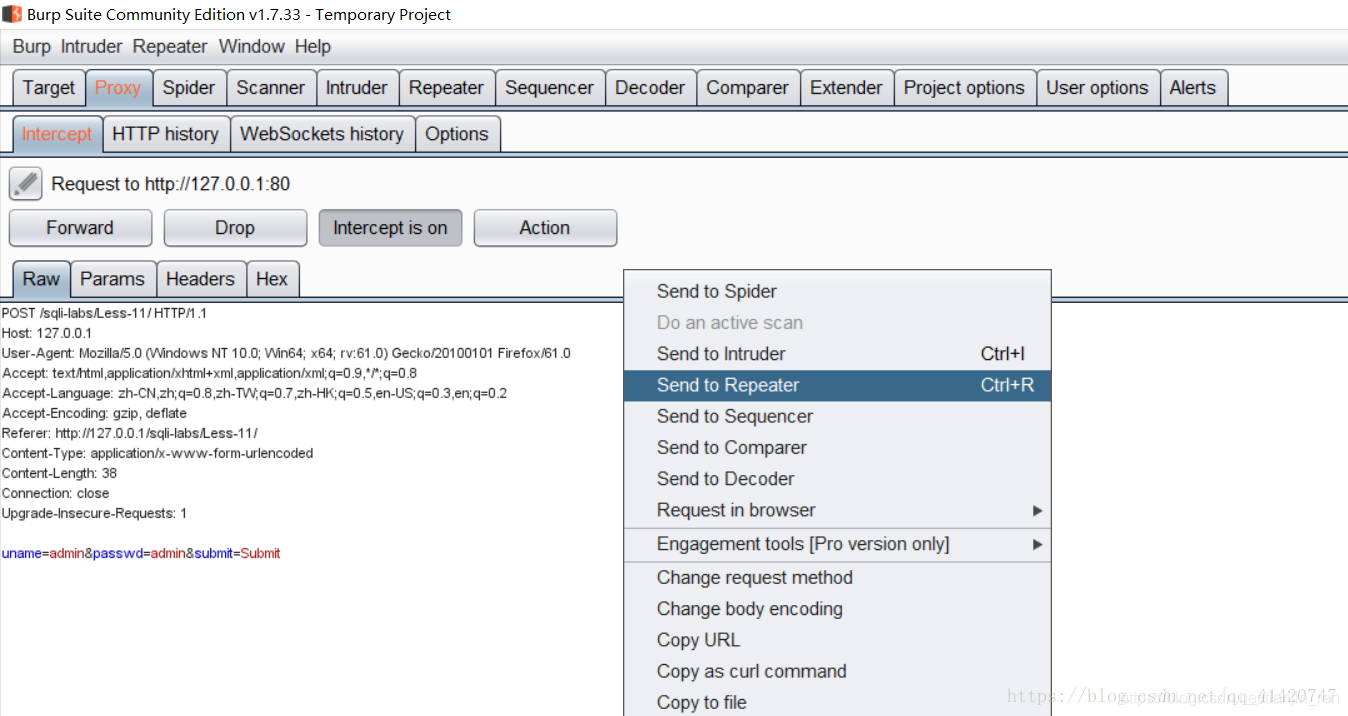The height and width of the screenshot is (716, 1348).
Task: Toggle the Intercept is on button
Action: [x=390, y=228]
